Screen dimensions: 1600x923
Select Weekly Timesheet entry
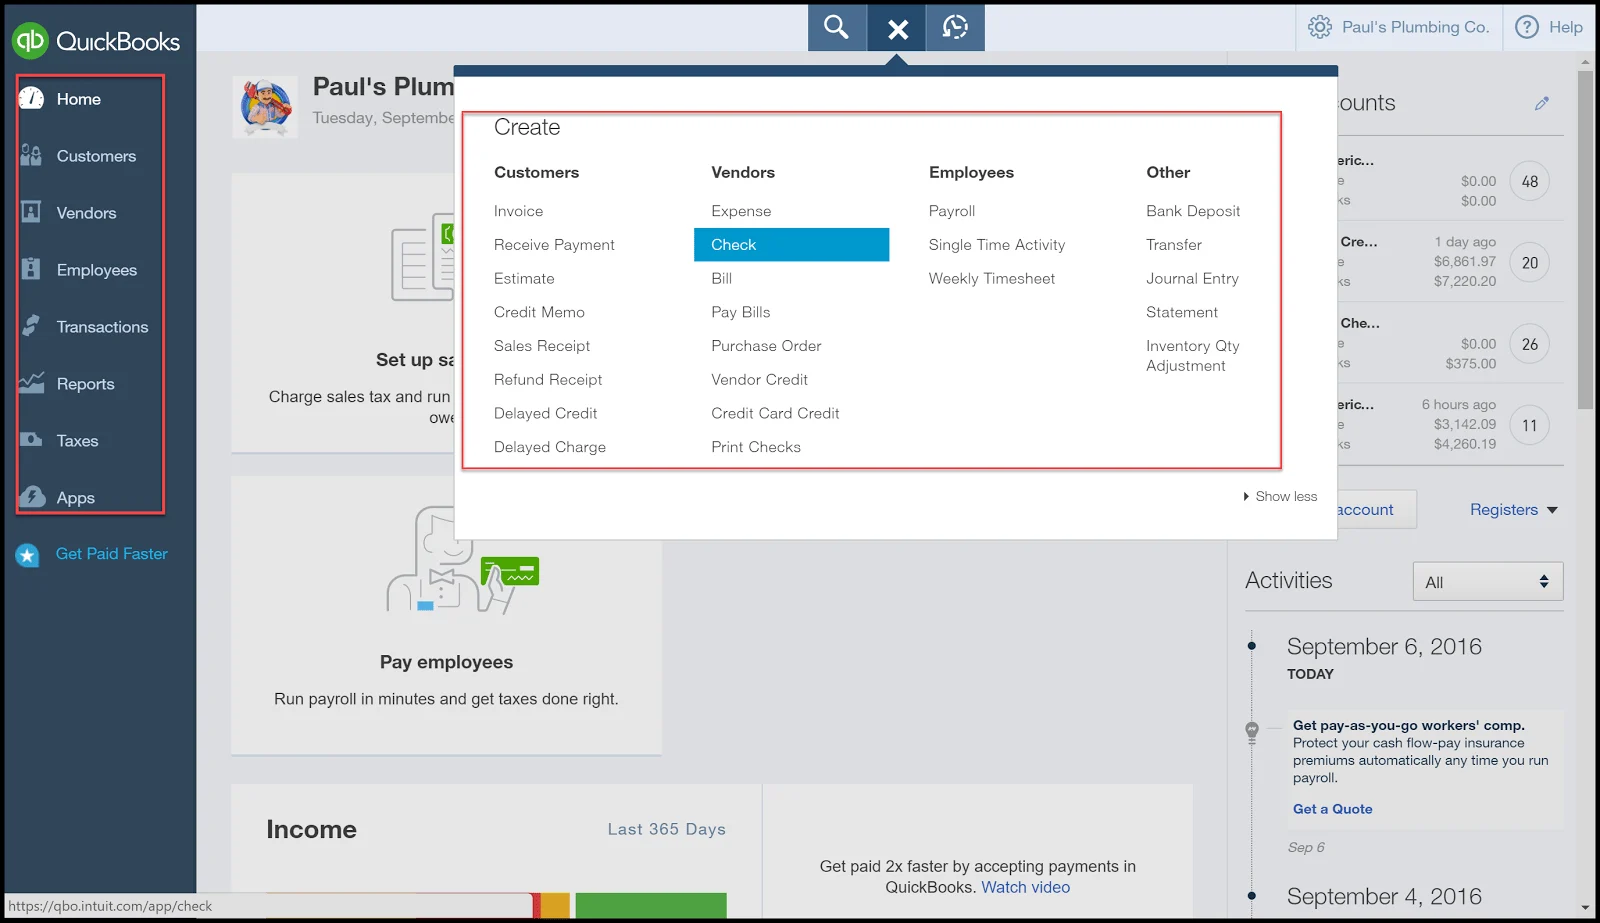(x=992, y=279)
